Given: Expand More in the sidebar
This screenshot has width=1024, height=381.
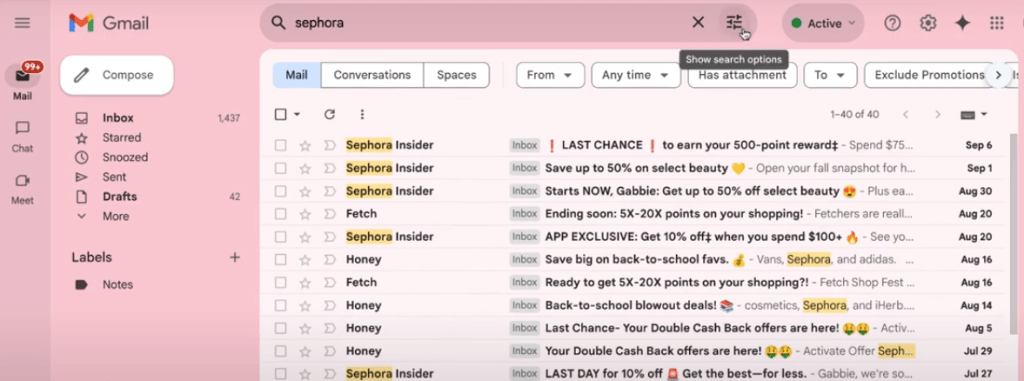Looking at the screenshot, I should tap(116, 216).
